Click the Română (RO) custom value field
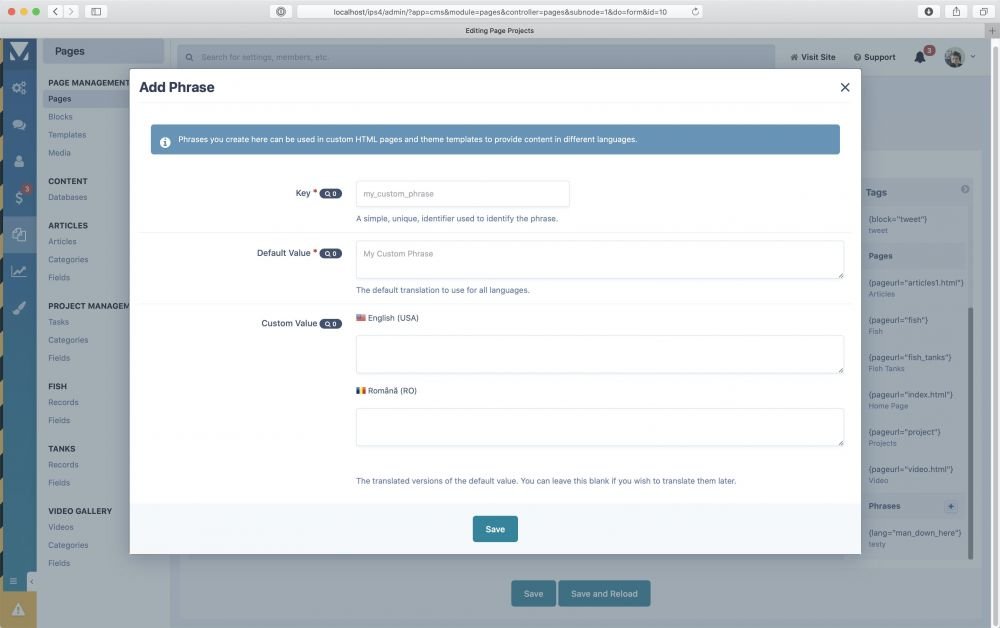The width and height of the screenshot is (1000, 628). click(x=599, y=427)
